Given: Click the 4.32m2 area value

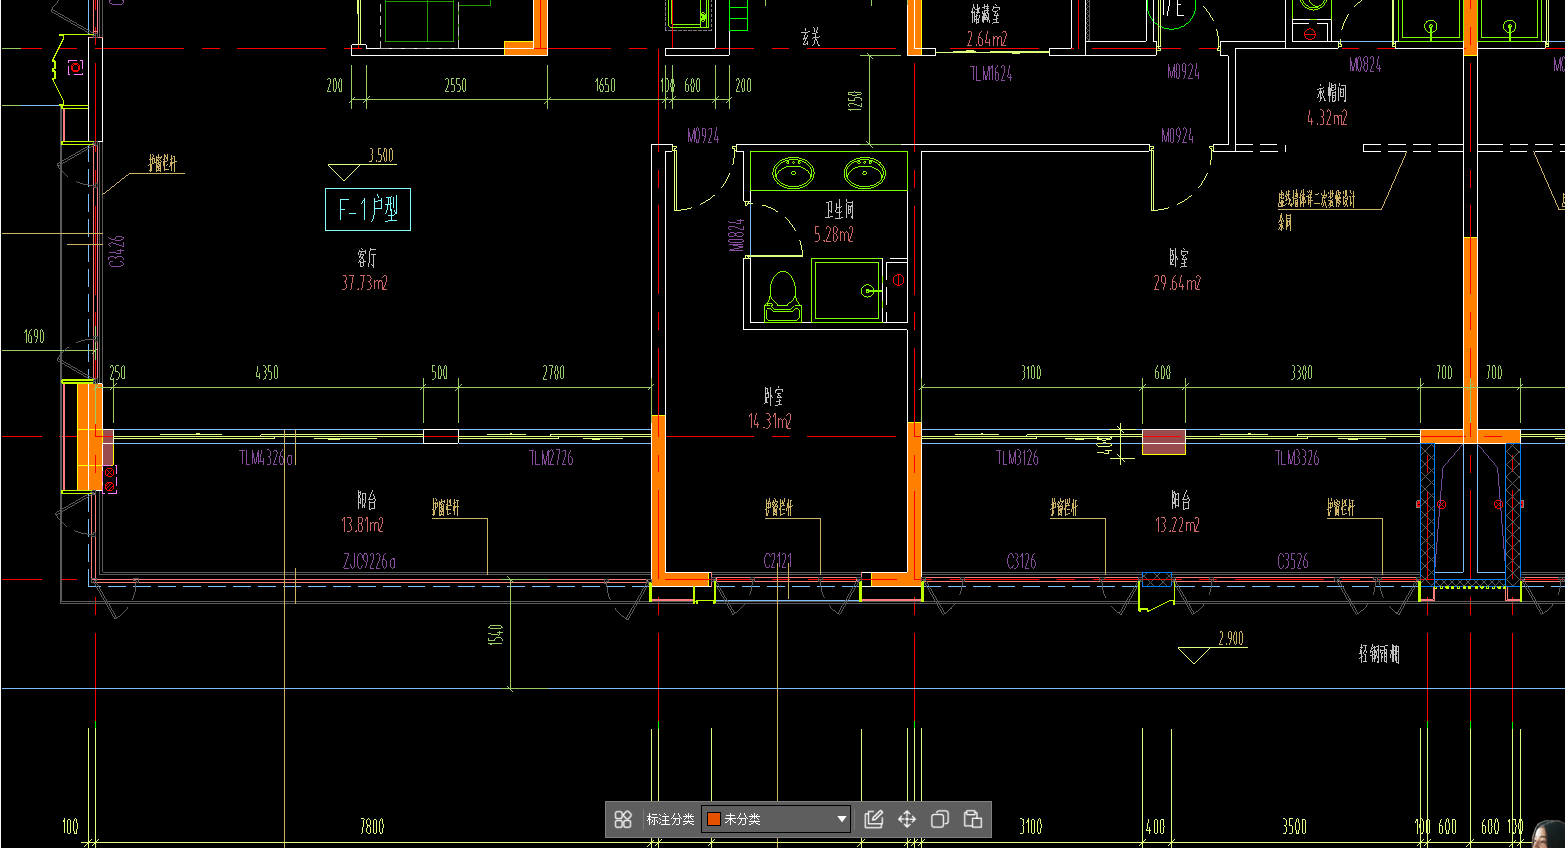Looking at the screenshot, I should [1327, 118].
